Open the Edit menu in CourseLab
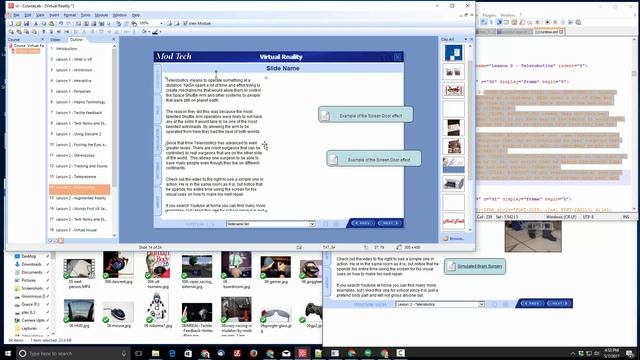The image size is (640, 360). (28, 15)
